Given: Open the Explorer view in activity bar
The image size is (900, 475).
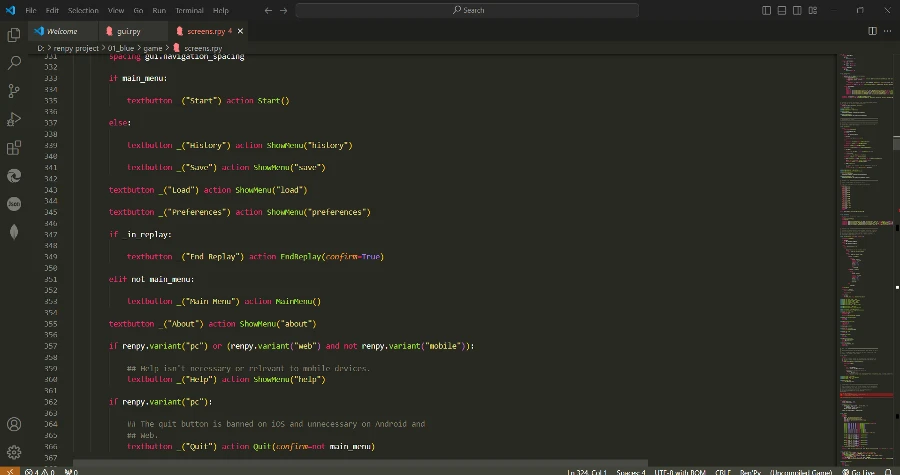Looking at the screenshot, I should point(14,34).
